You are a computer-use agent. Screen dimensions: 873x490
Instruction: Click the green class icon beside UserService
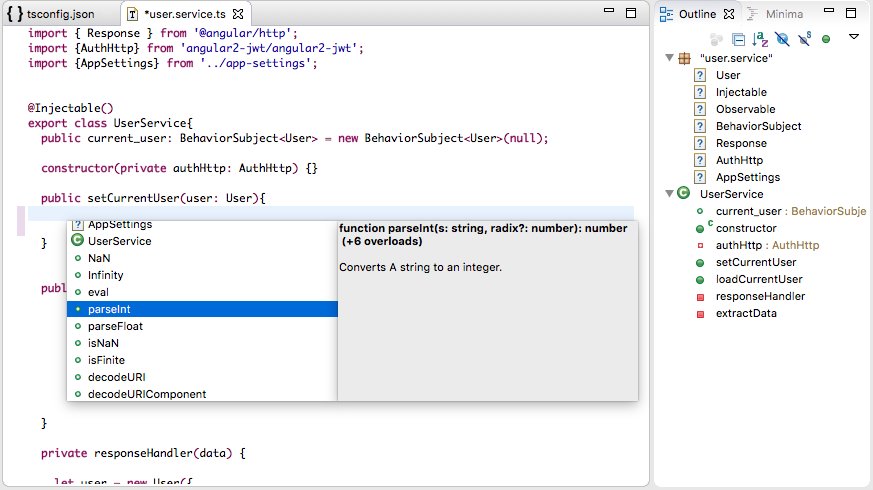(684, 193)
